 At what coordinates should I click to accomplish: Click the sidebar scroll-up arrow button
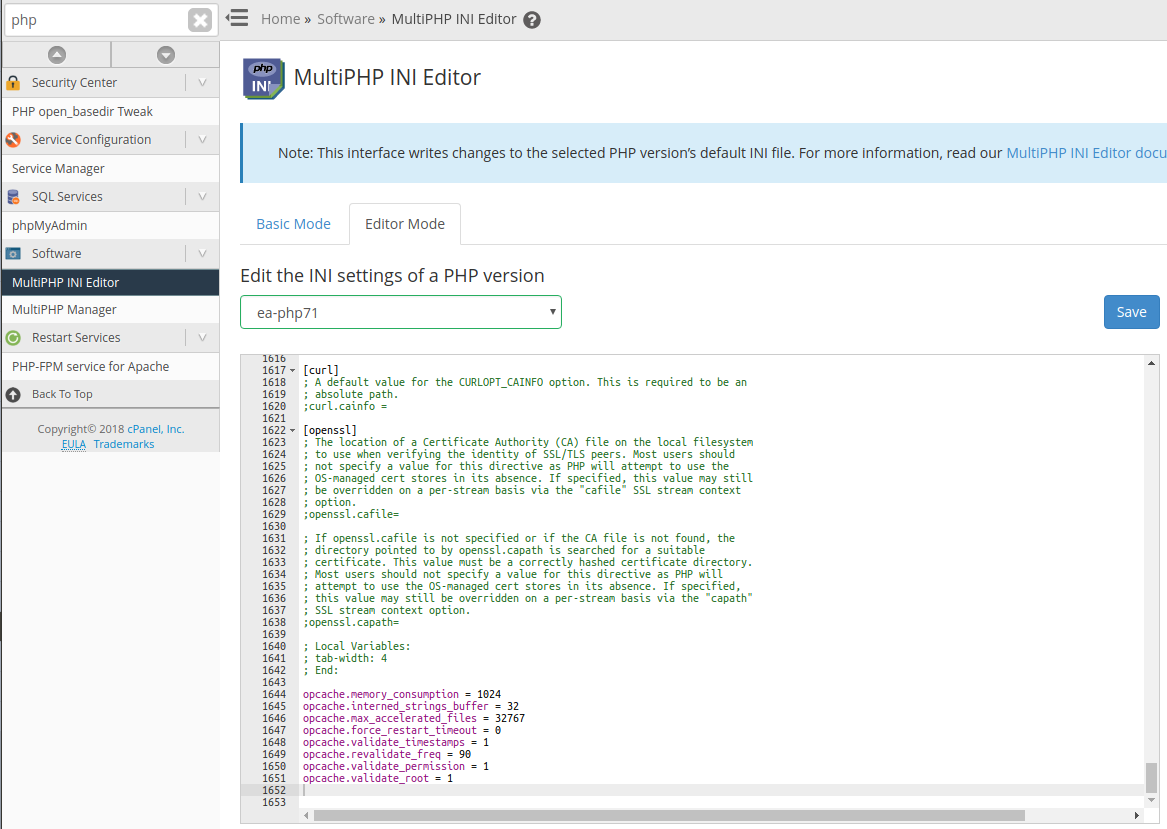[x=57, y=54]
